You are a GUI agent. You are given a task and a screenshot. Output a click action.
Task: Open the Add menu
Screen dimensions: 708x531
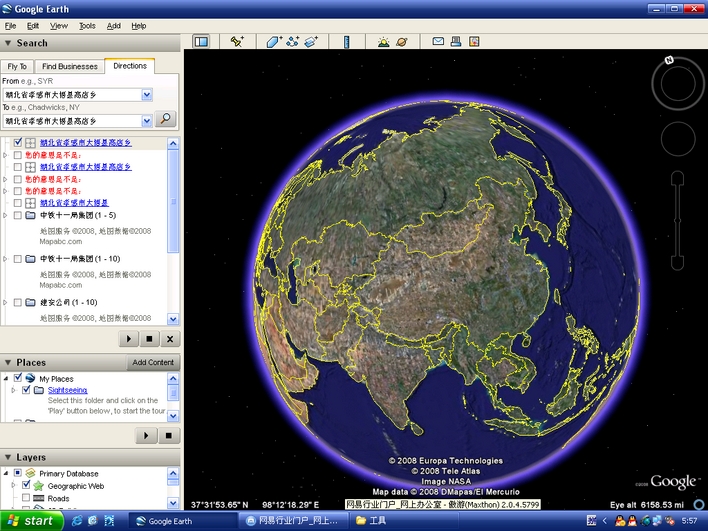click(x=114, y=26)
